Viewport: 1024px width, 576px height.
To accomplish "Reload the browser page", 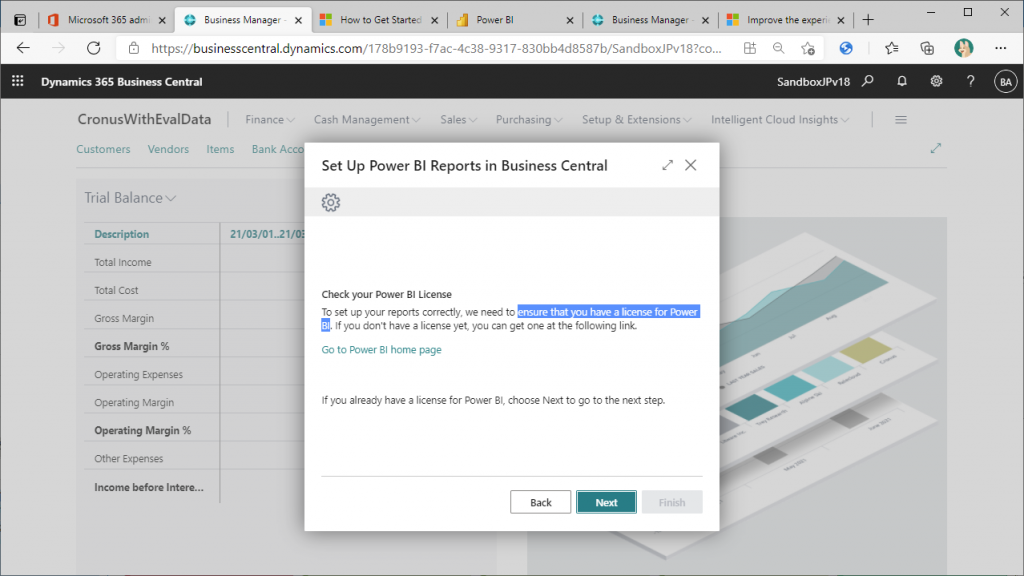I will point(94,48).
